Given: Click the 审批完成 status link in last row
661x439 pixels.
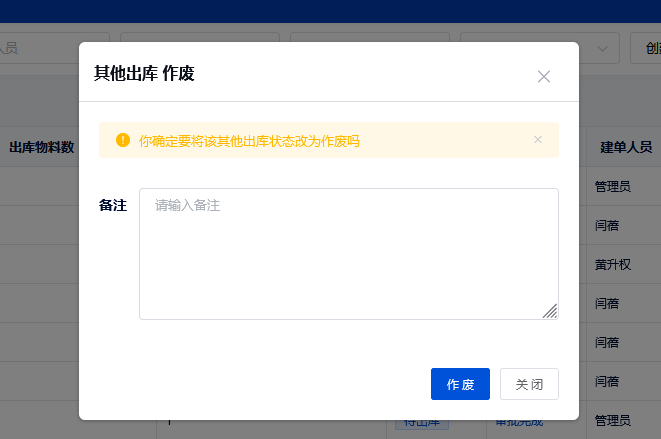Looking at the screenshot, I should coord(519,423).
